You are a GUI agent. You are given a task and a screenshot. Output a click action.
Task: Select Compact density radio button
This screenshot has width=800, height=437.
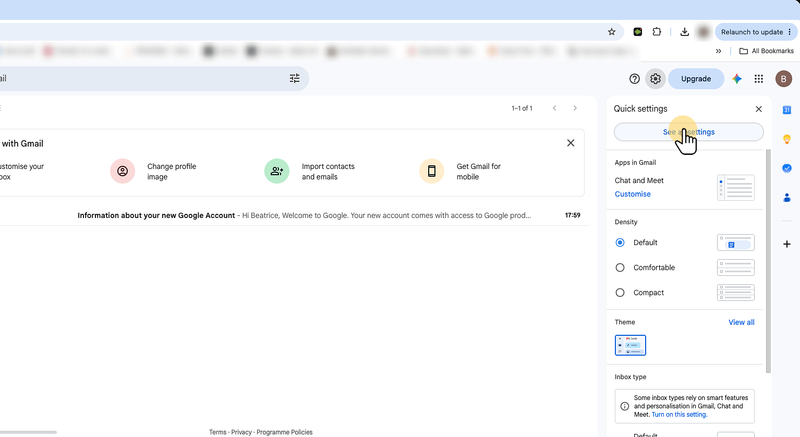(620, 293)
